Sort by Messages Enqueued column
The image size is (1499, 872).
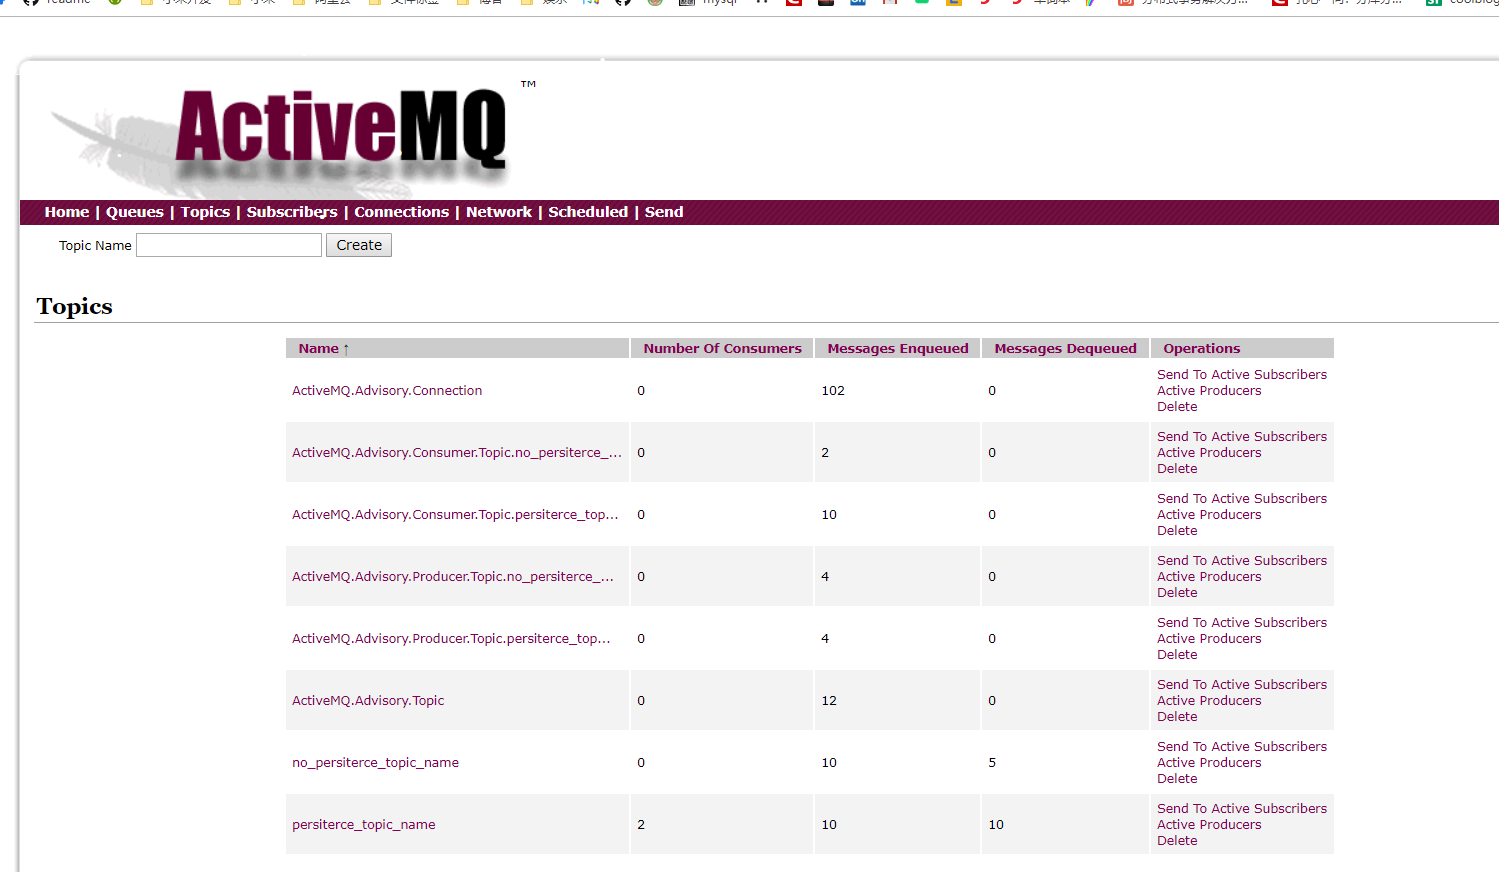[x=898, y=348]
